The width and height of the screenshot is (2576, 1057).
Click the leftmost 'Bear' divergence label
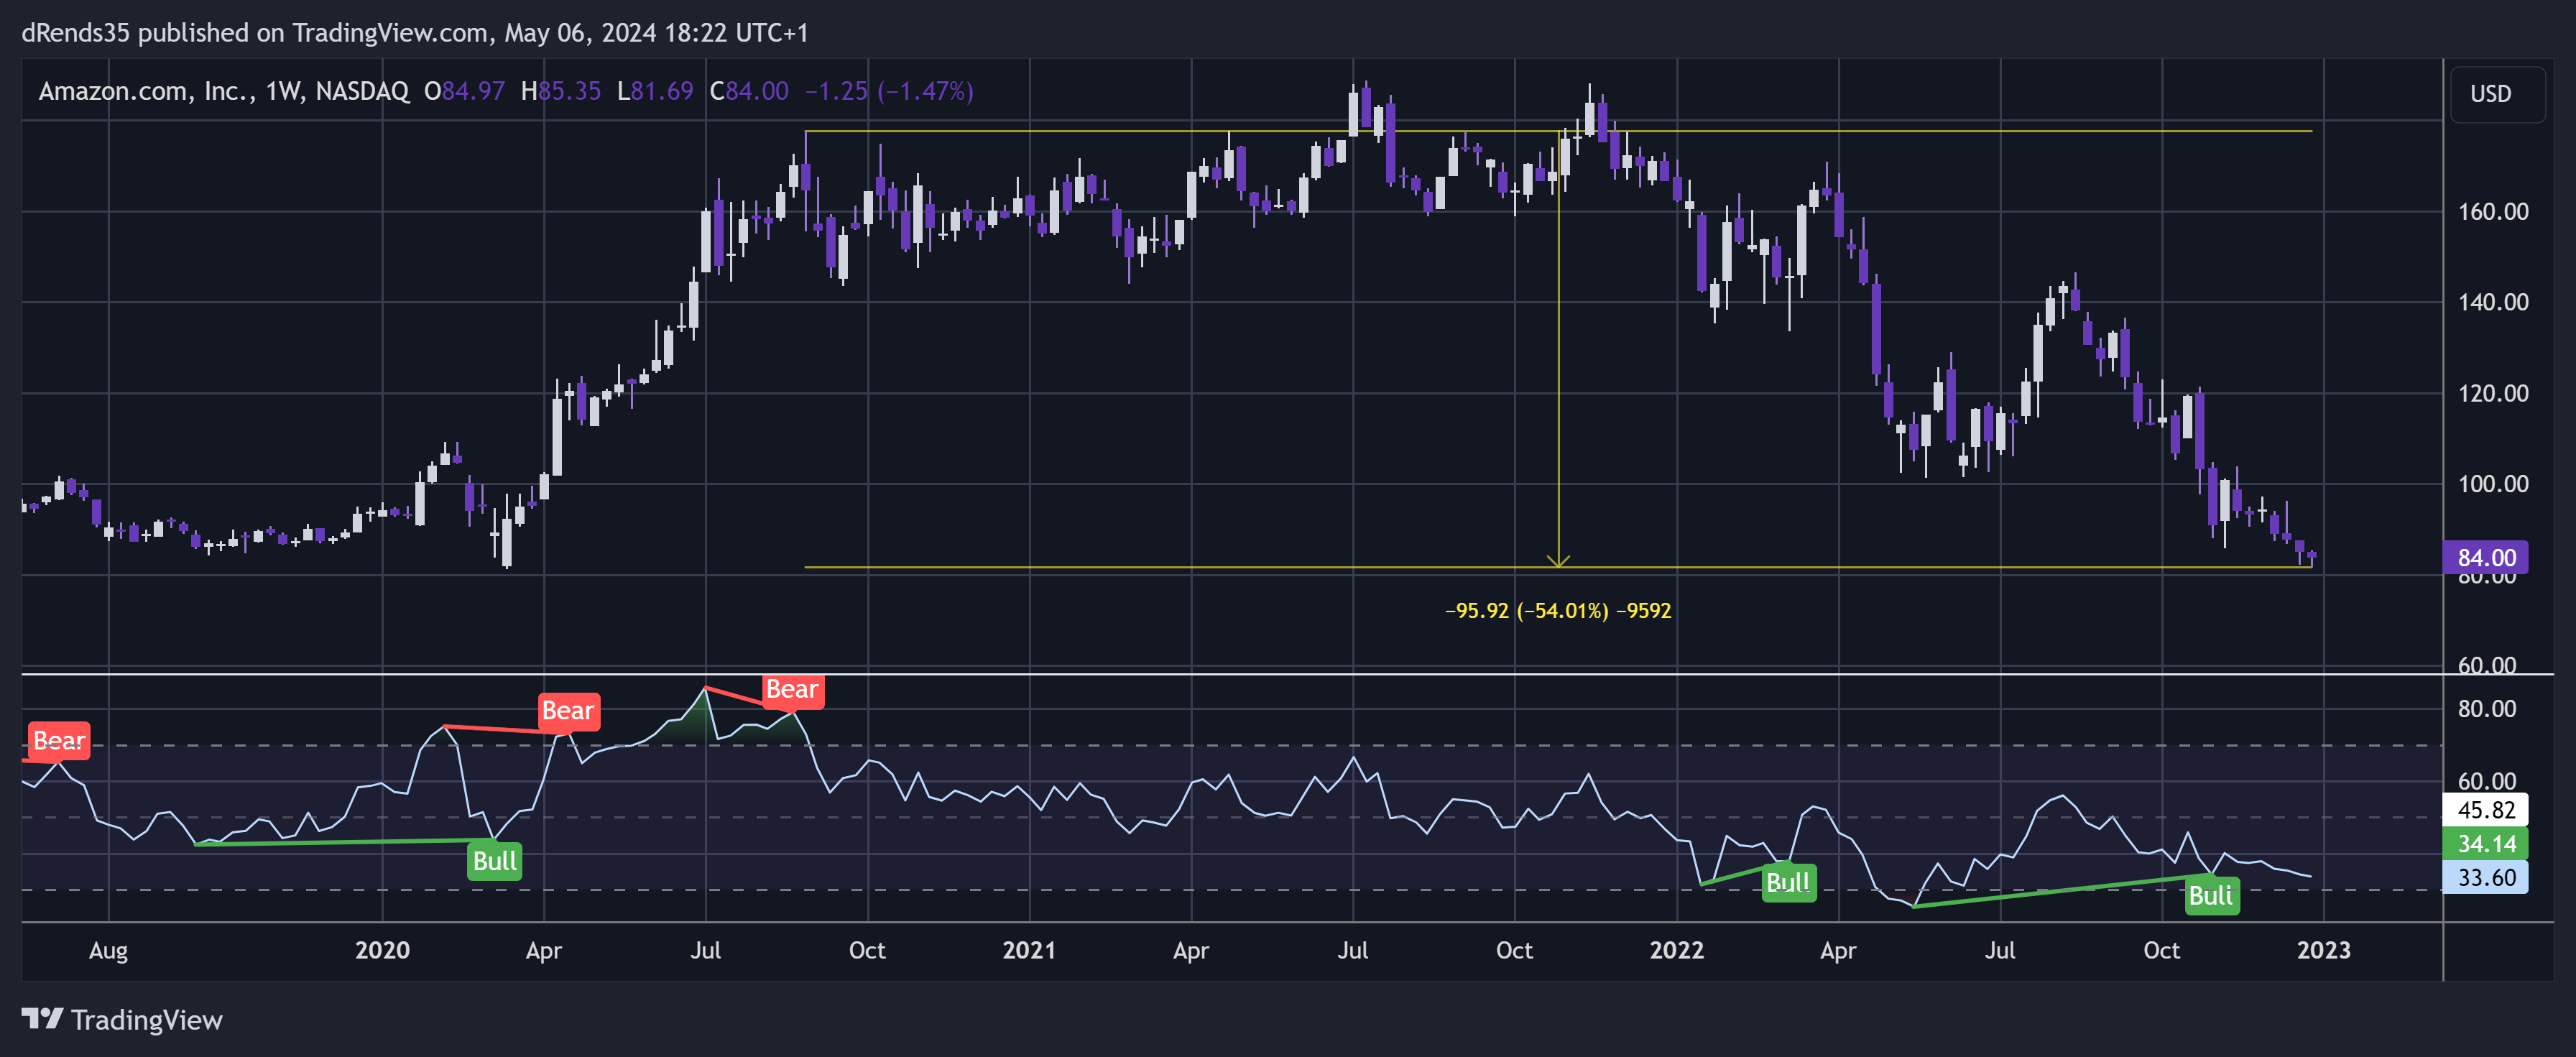tap(59, 741)
